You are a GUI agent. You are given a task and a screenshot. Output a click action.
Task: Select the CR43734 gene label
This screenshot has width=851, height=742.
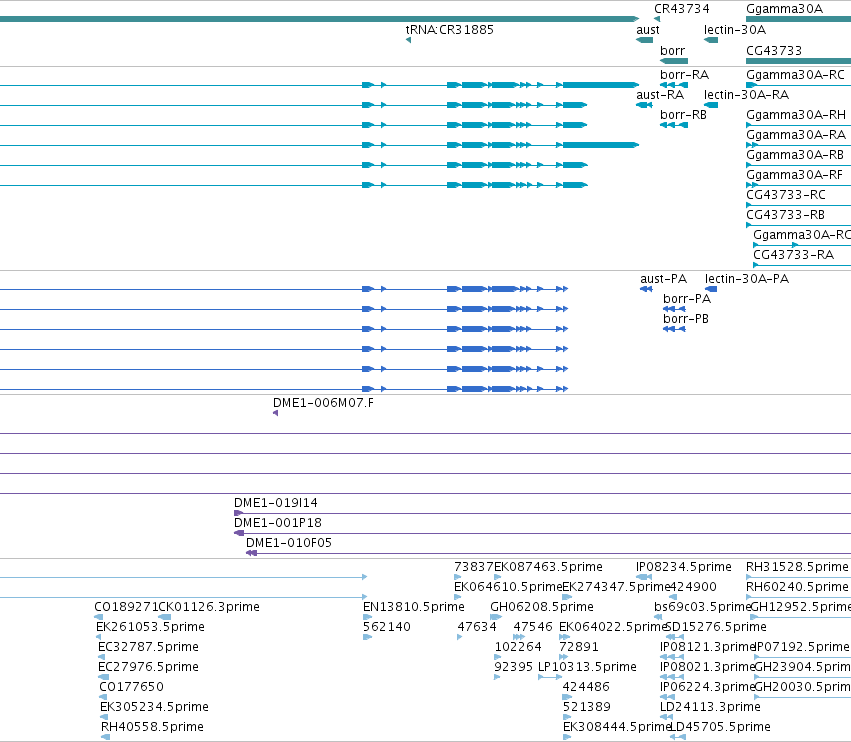click(x=681, y=9)
